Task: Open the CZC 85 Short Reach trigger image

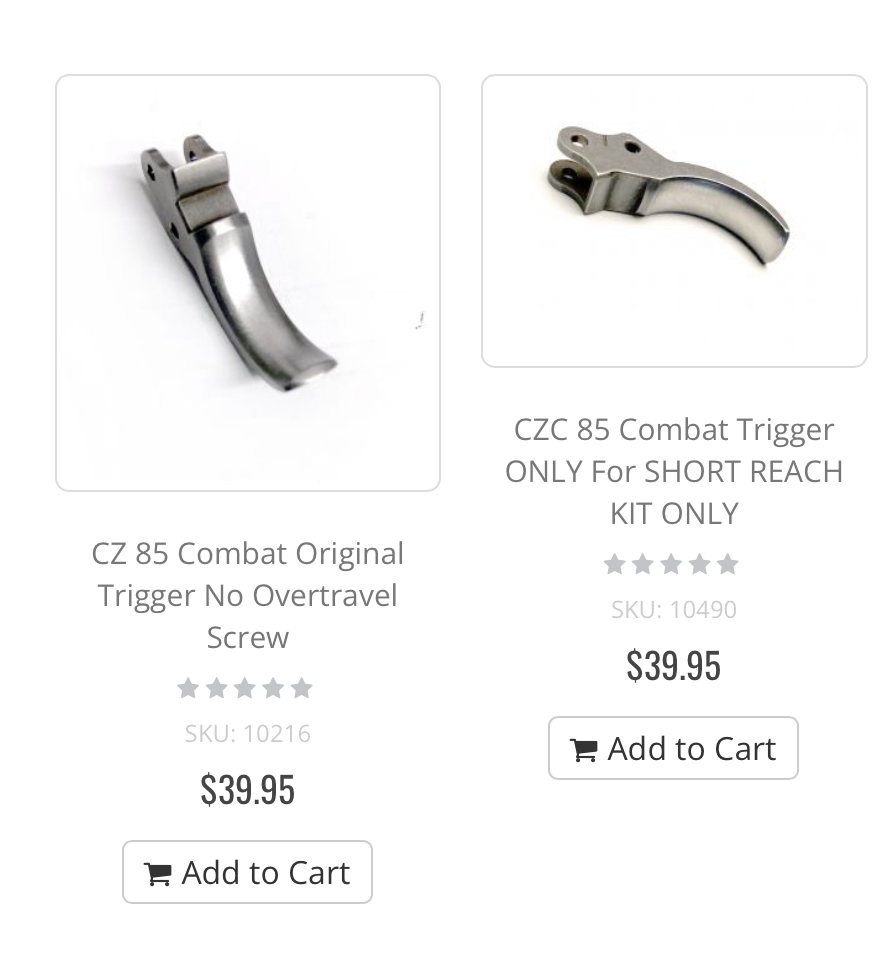Action: tap(674, 221)
